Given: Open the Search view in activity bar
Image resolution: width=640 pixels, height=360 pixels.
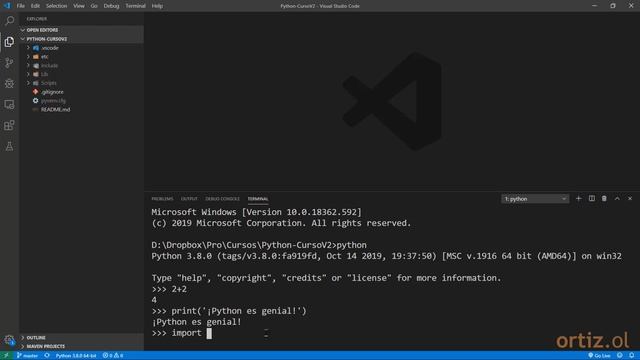Looking at the screenshot, I should point(9,20).
